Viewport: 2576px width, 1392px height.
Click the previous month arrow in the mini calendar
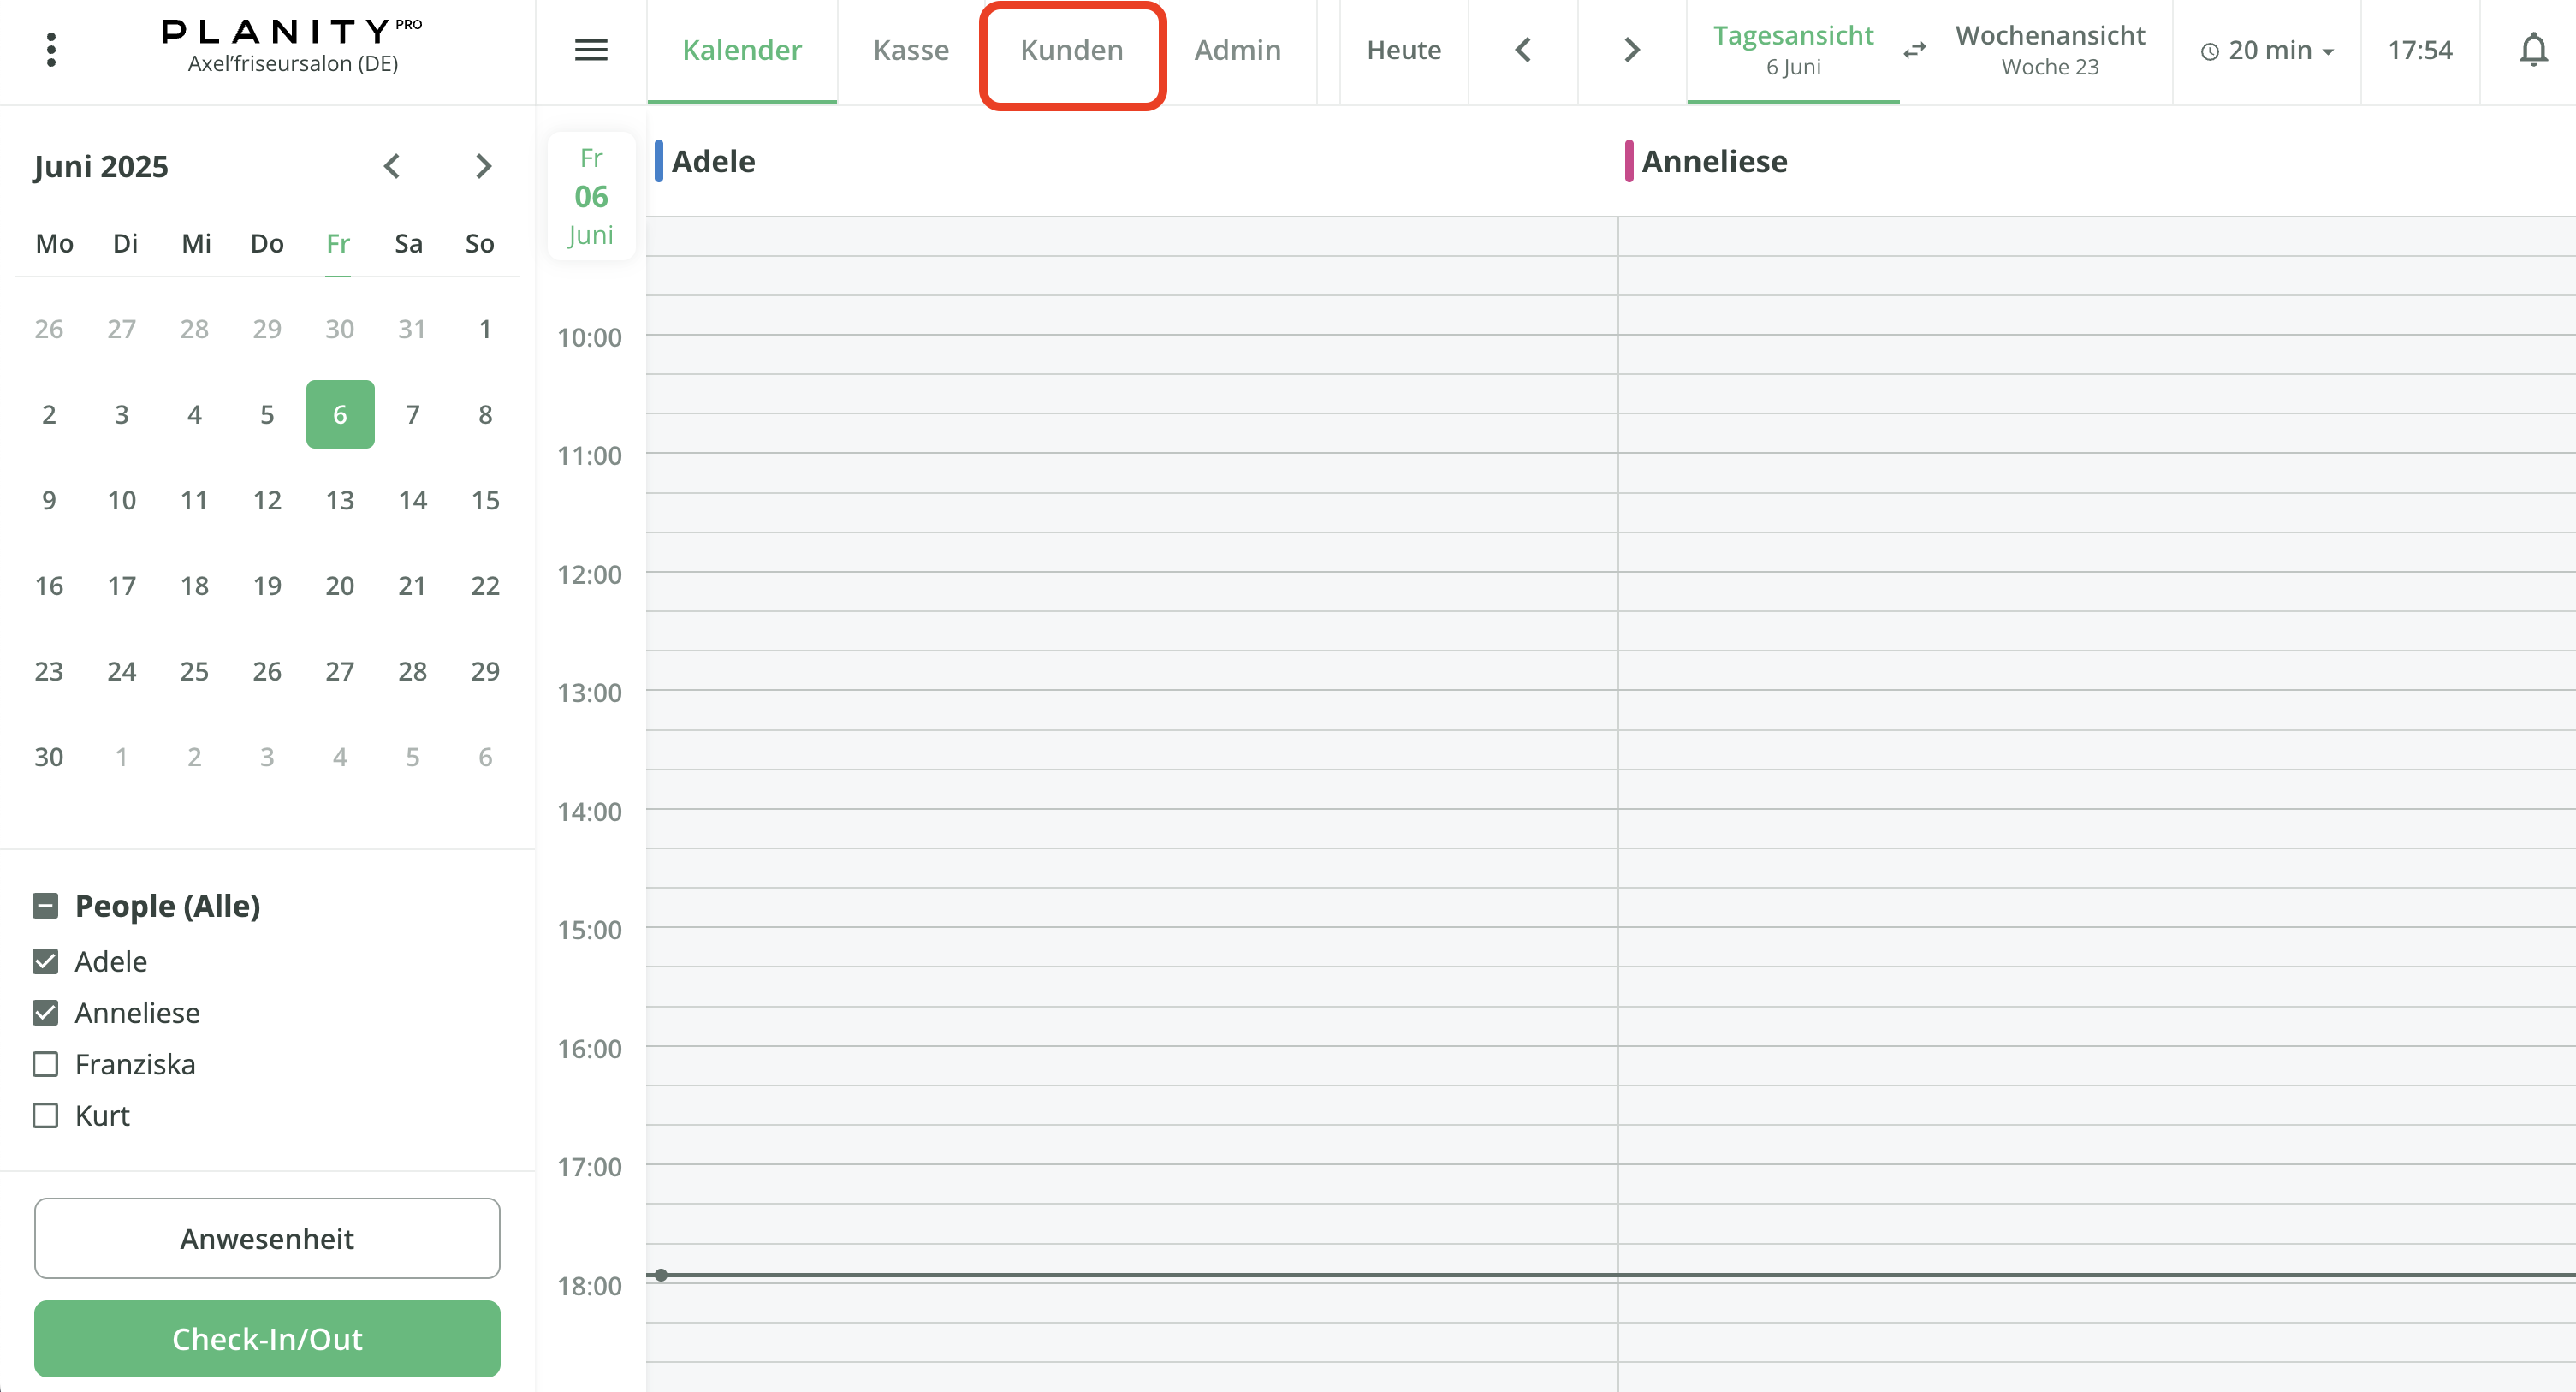point(393,166)
